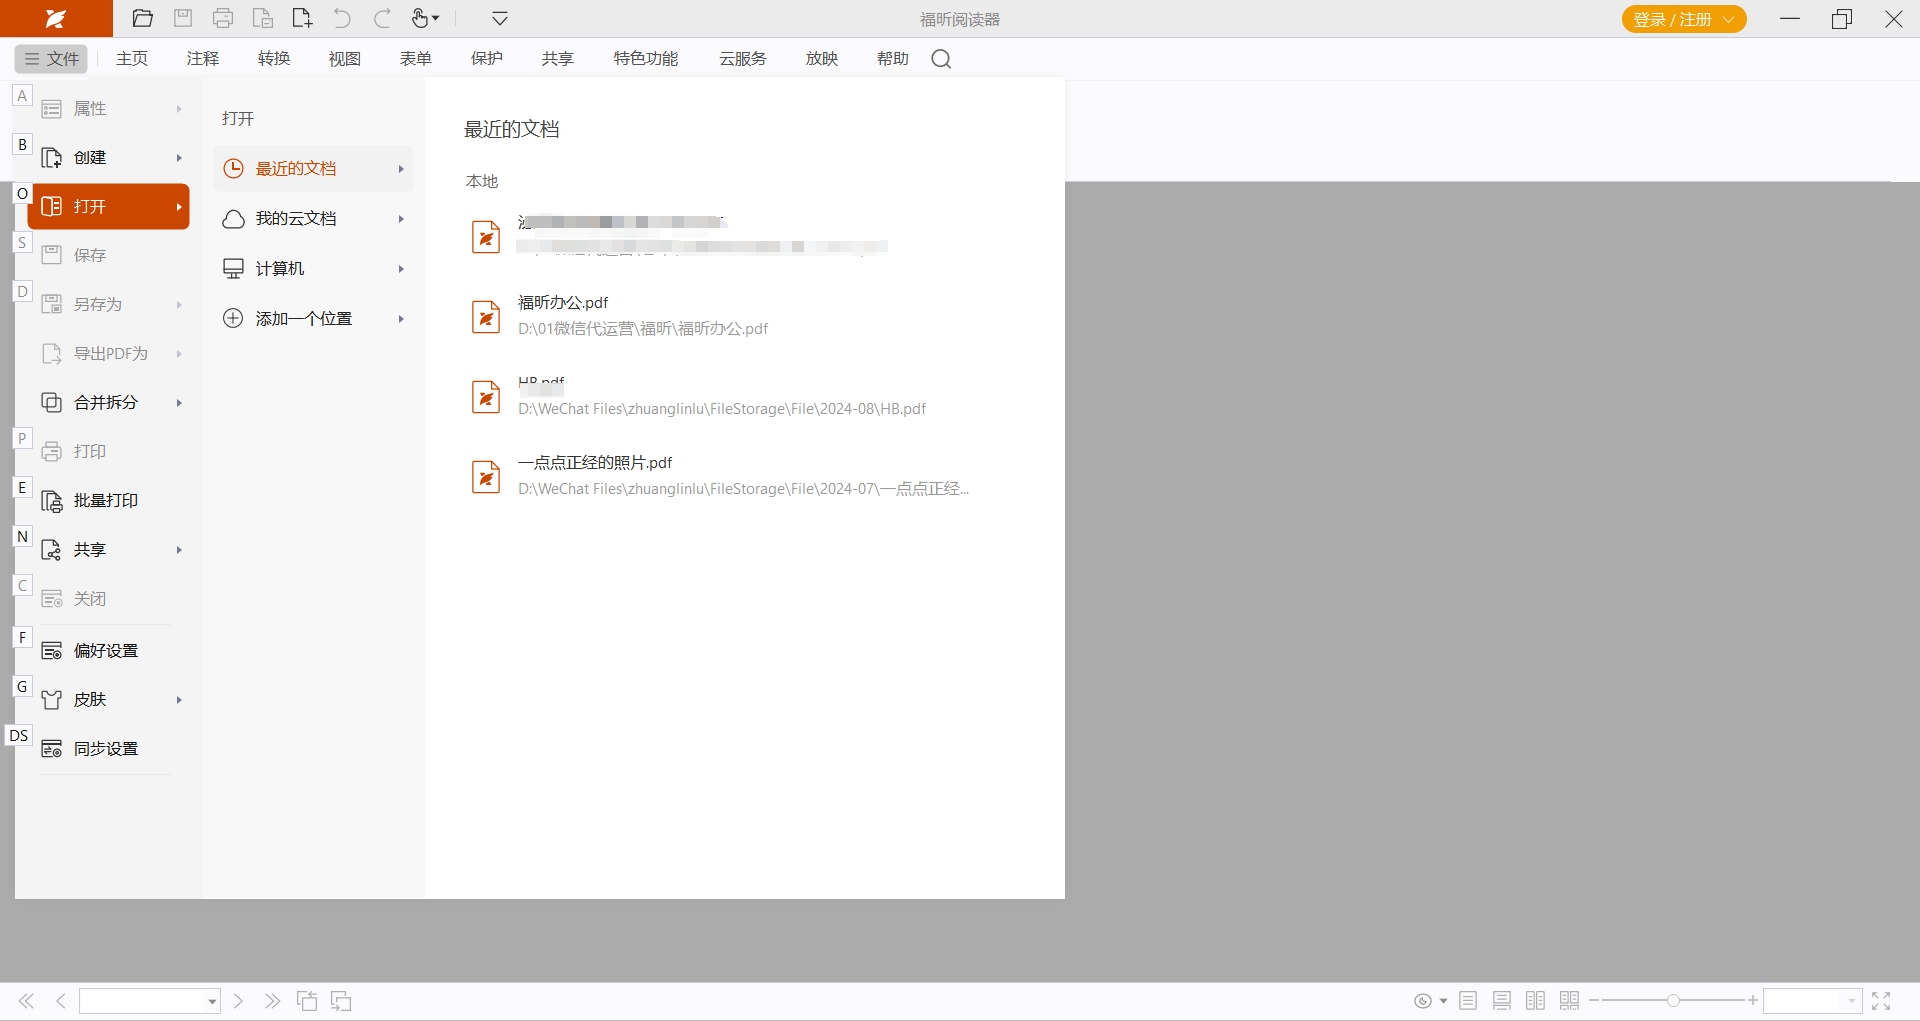
Task: Expand the customize quick access toolbar arrow
Action: (500, 18)
